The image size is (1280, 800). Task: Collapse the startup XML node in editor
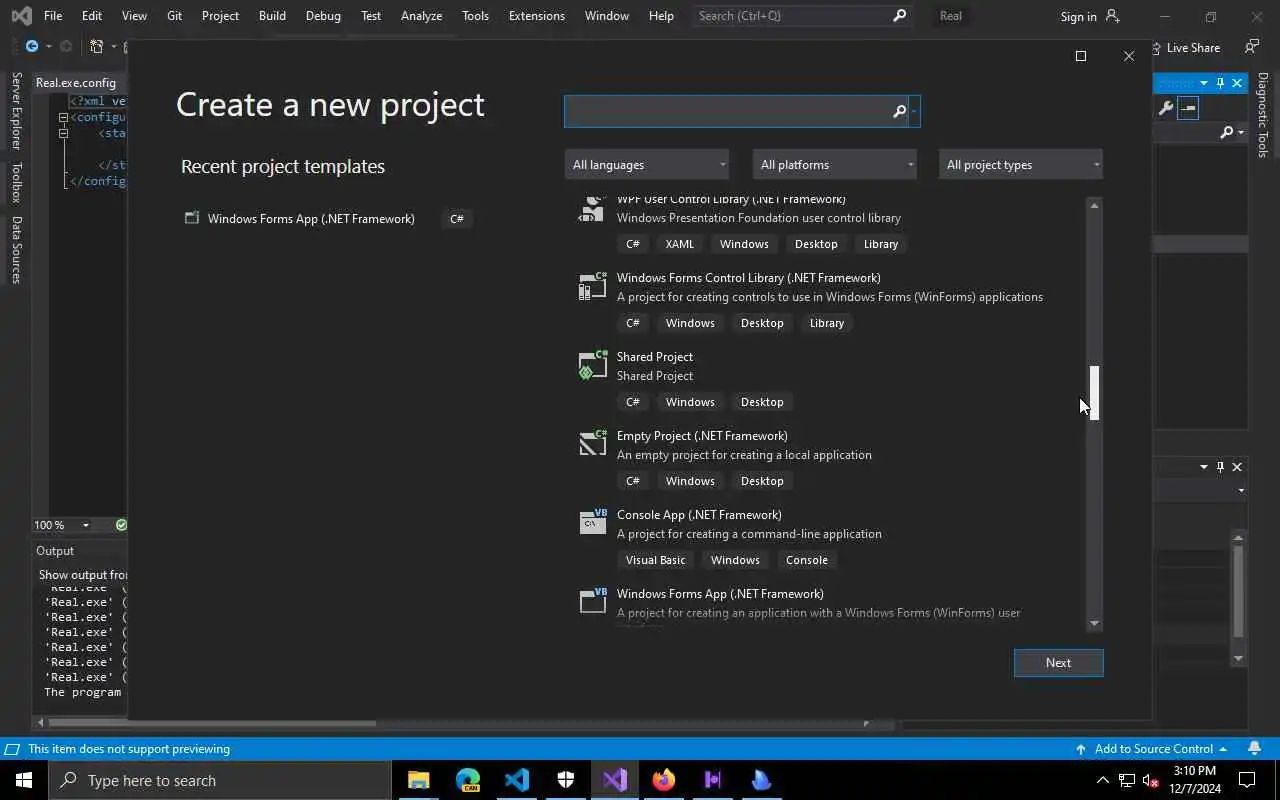pyautogui.click(x=63, y=133)
